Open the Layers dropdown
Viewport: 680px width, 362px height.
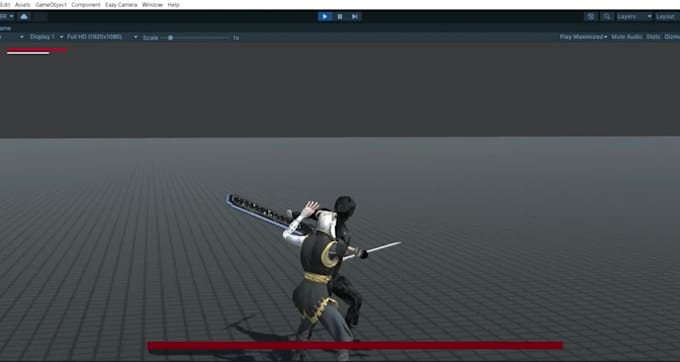tap(634, 16)
